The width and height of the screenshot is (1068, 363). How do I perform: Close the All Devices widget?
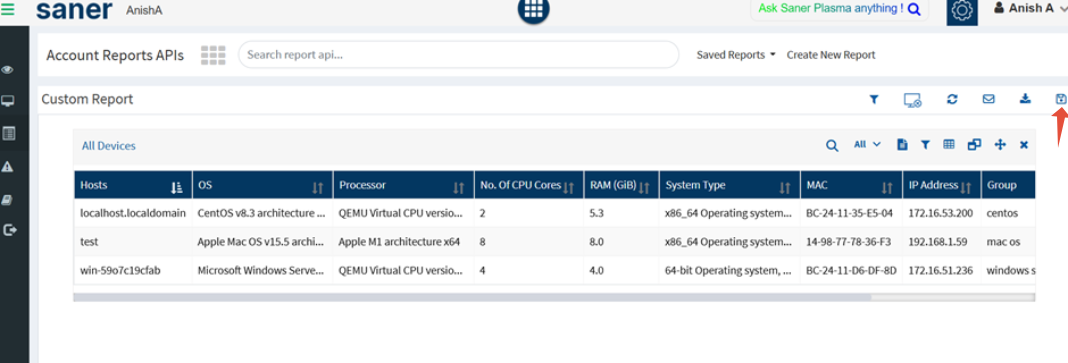pyautogui.click(x=1023, y=144)
